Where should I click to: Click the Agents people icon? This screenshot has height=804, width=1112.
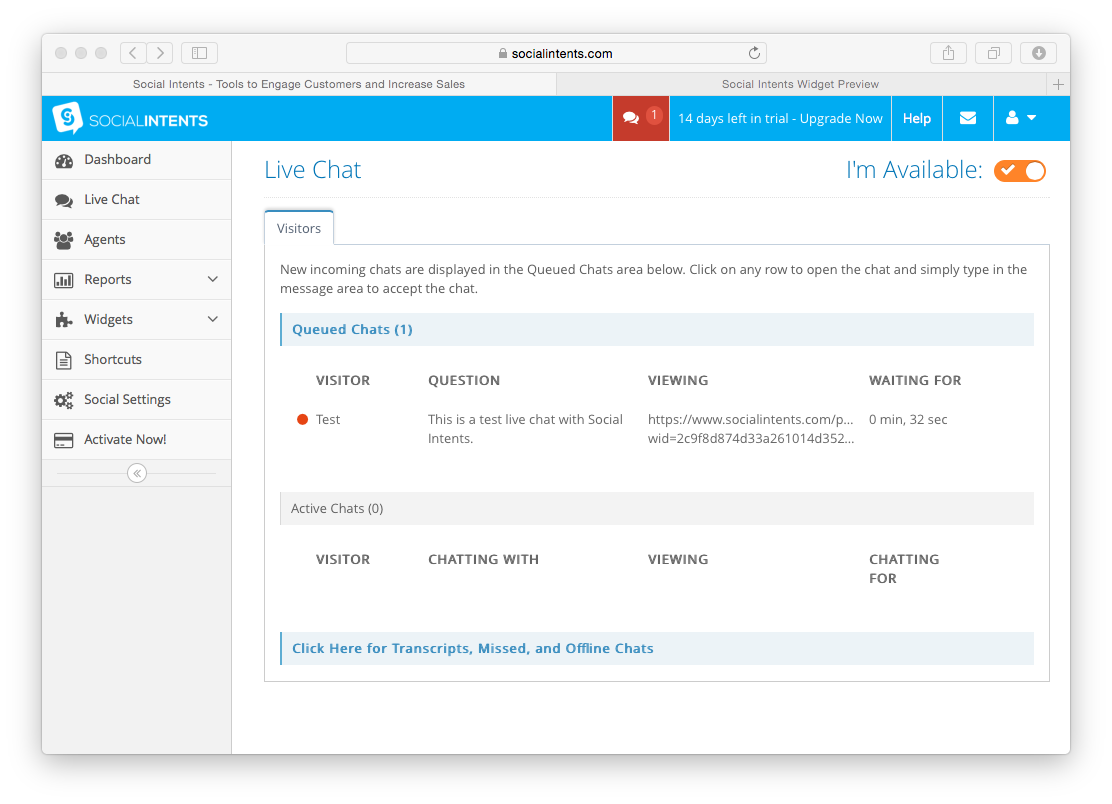pos(64,240)
